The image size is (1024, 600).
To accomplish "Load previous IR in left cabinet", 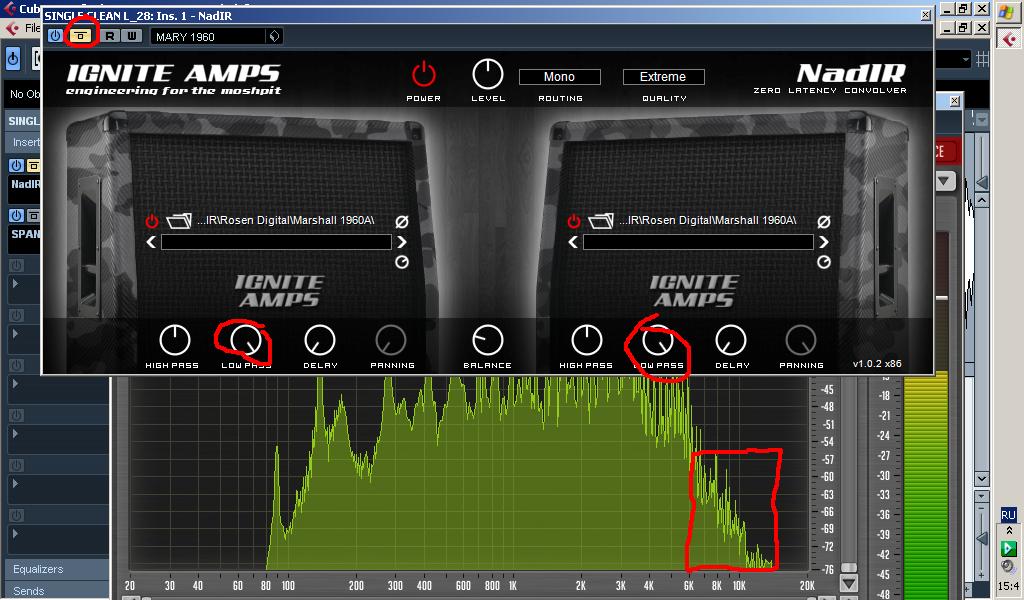I will coord(151,242).
